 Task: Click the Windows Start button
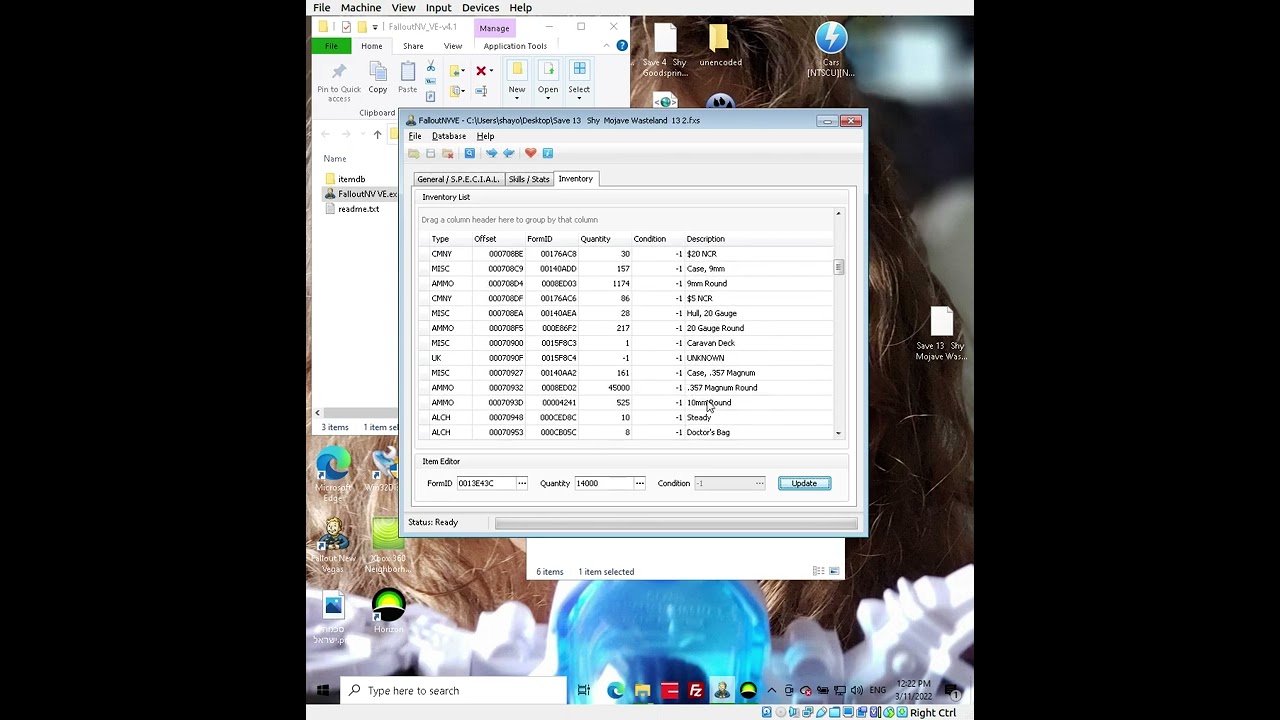tap(323, 690)
